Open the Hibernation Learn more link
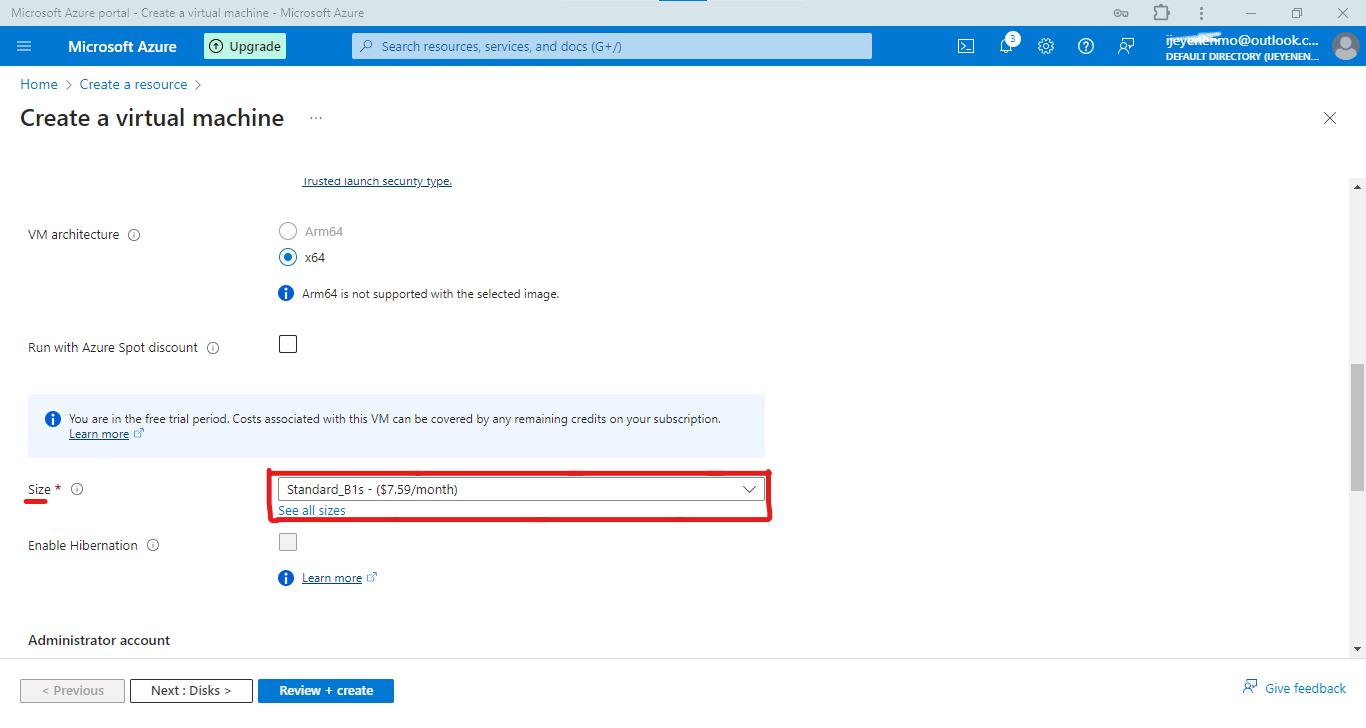 coord(332,578)
